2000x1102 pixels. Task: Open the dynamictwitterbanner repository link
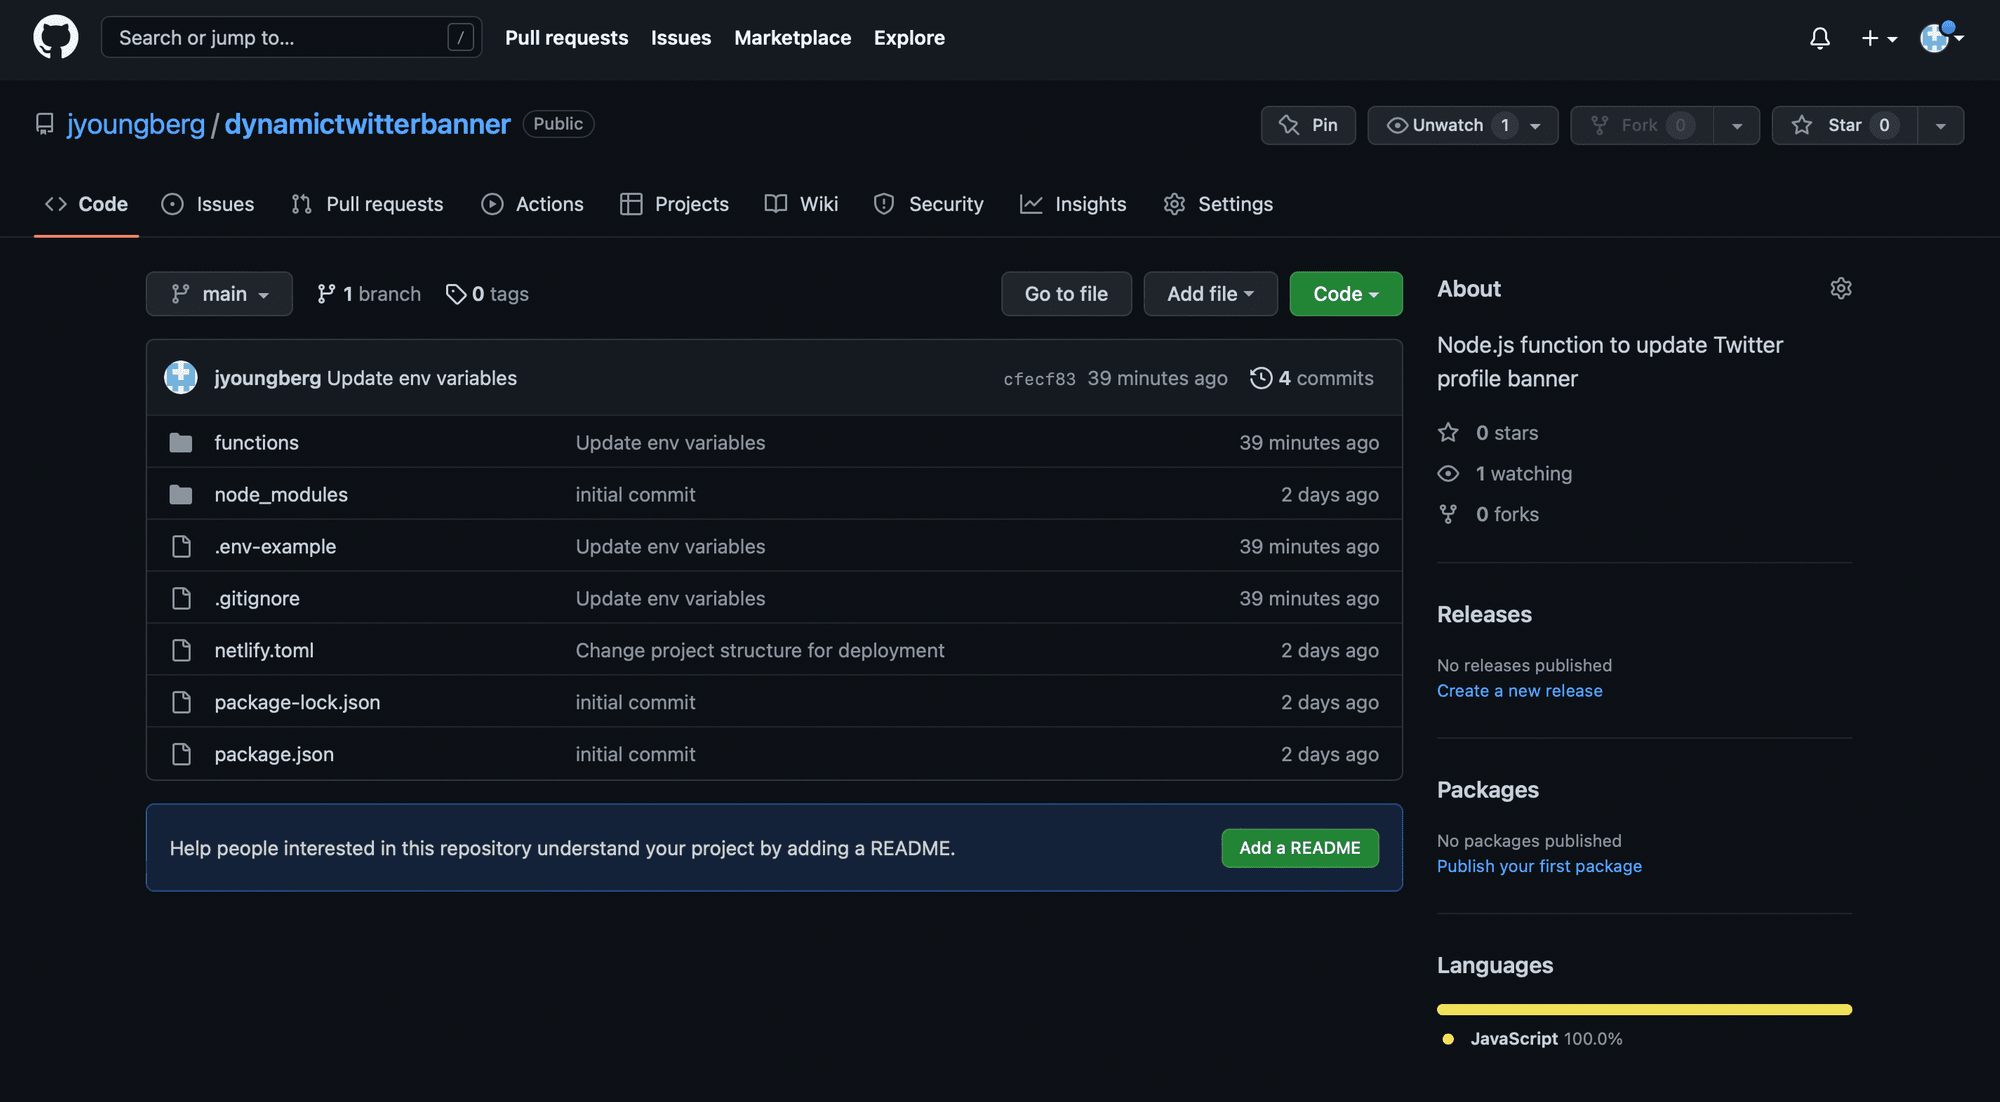[x=367, y=124]
